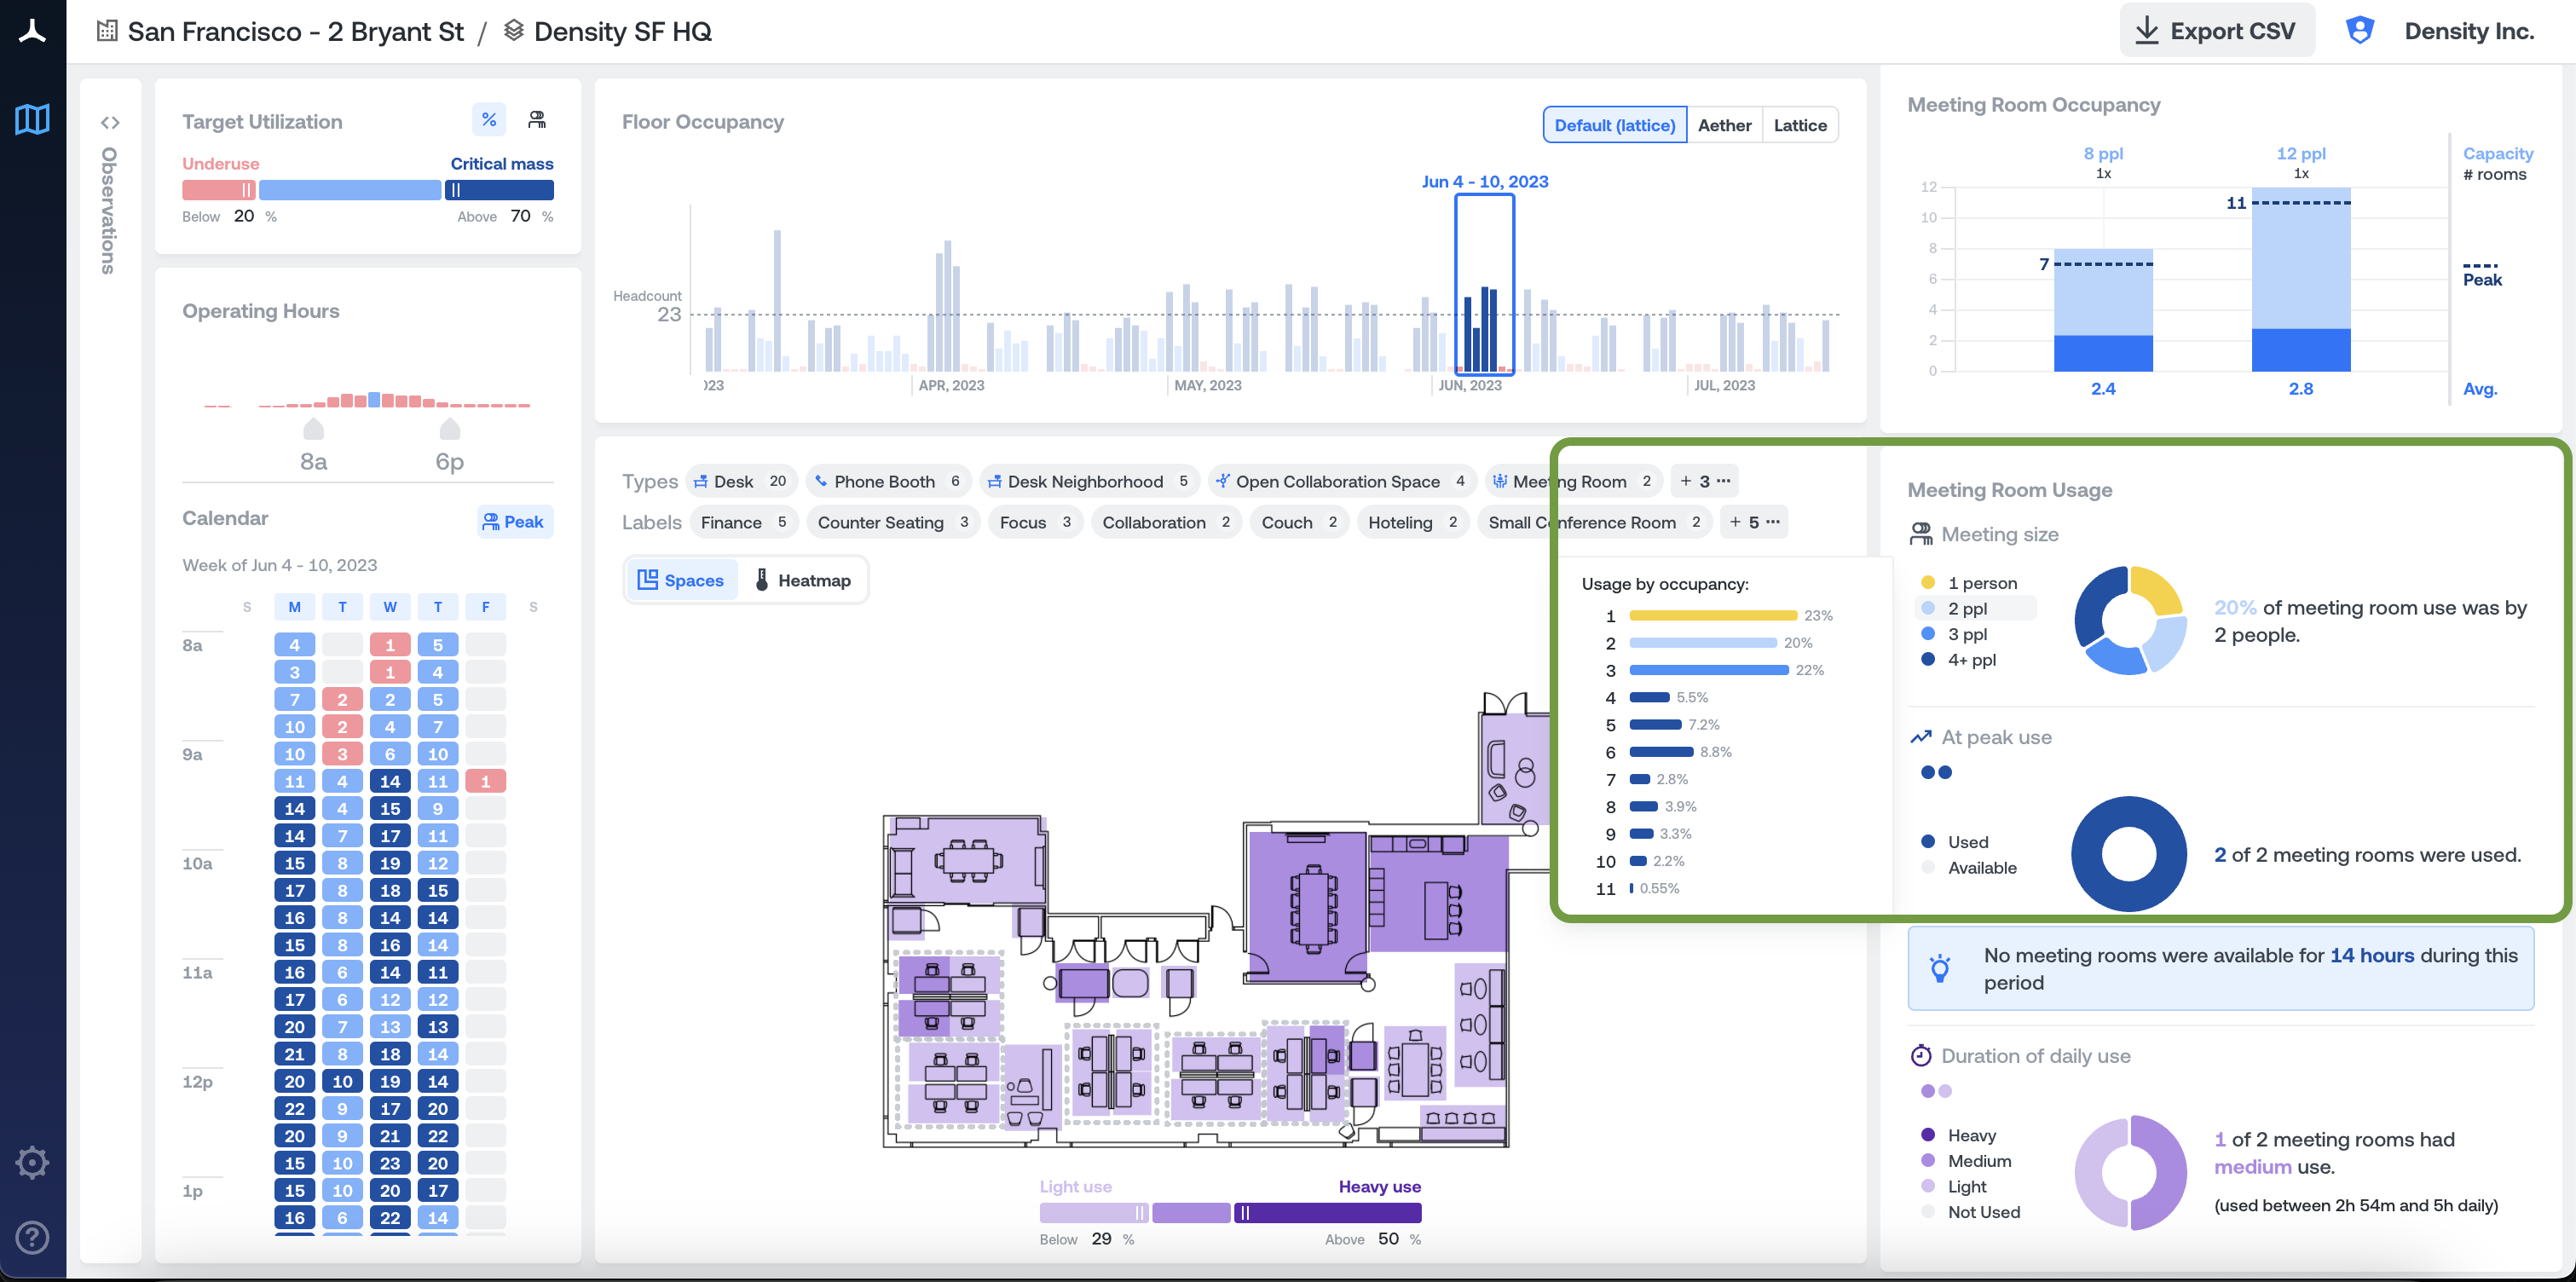Click the Light use threshold handle

tap(1140, 1212)
